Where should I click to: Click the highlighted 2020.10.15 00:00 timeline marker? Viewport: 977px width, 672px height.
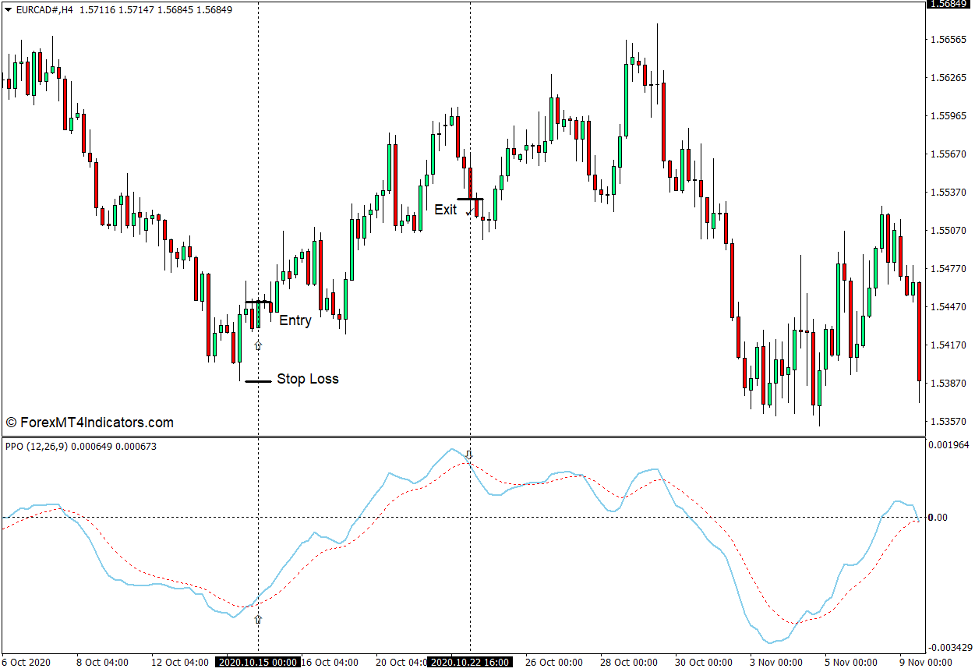(258, 662)
